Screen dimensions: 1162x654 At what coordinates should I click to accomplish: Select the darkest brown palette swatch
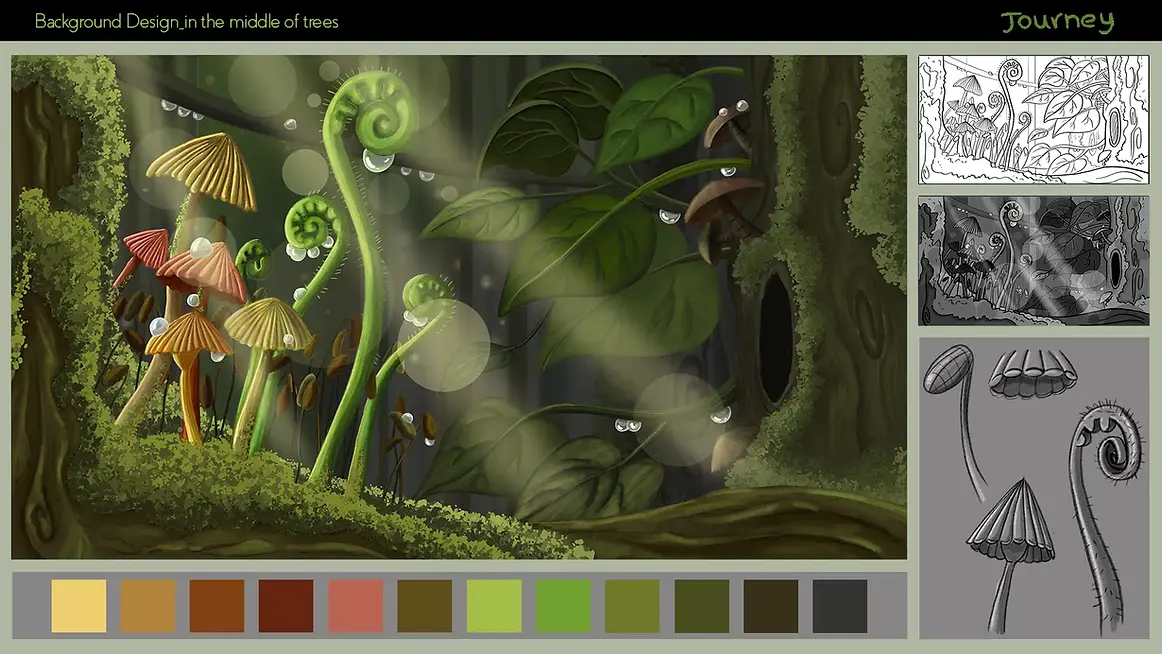pyautogui.click(x=771, y=606)
